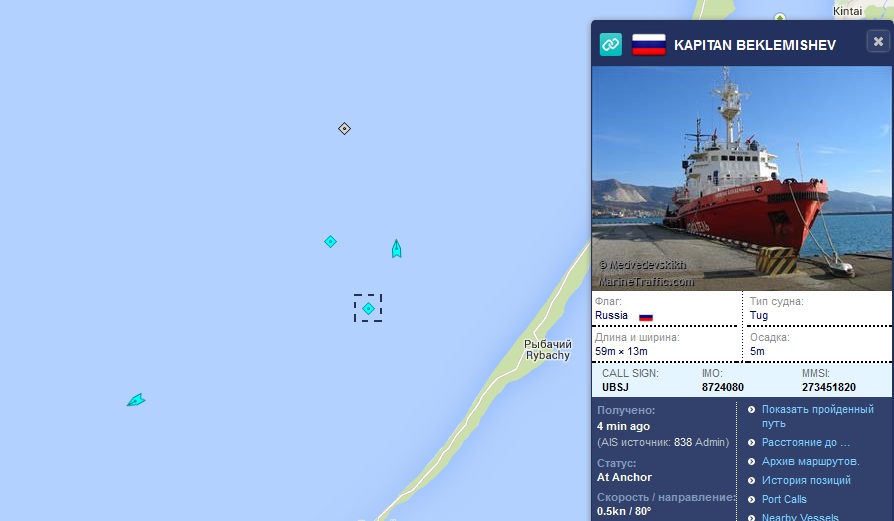Select the cyan ship heading southwest

[136, 400]
